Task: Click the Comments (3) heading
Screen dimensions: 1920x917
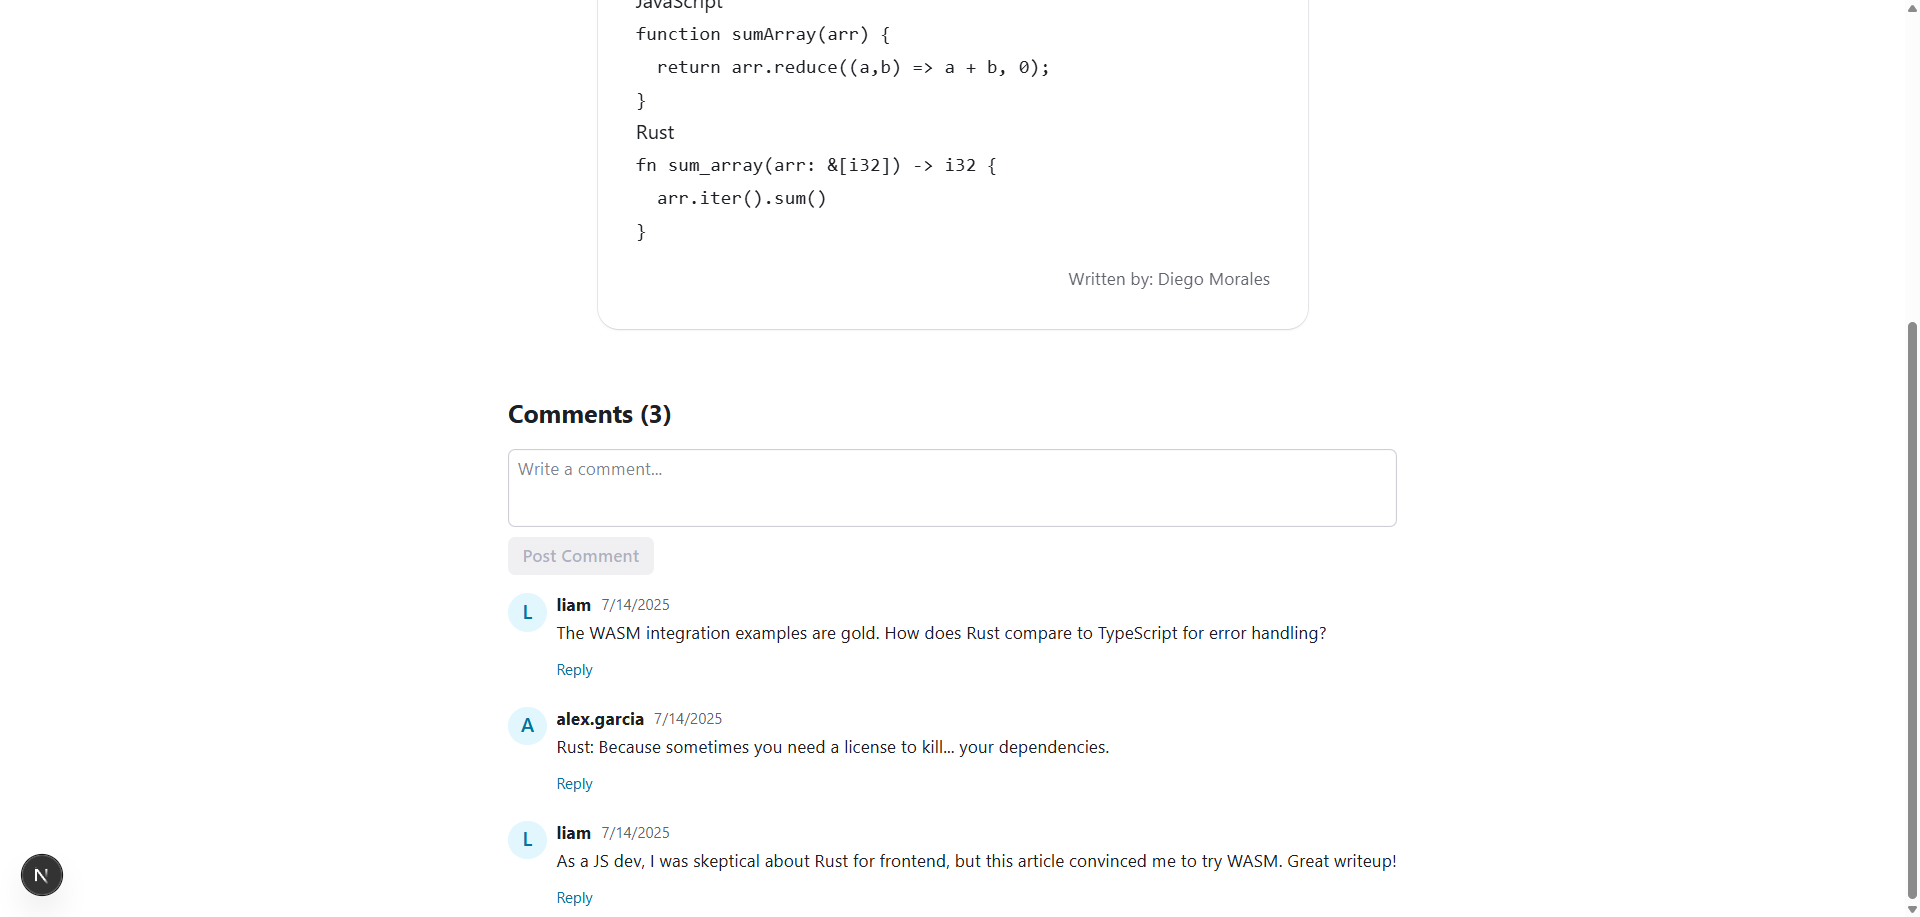Action: [x=589, y=414]
